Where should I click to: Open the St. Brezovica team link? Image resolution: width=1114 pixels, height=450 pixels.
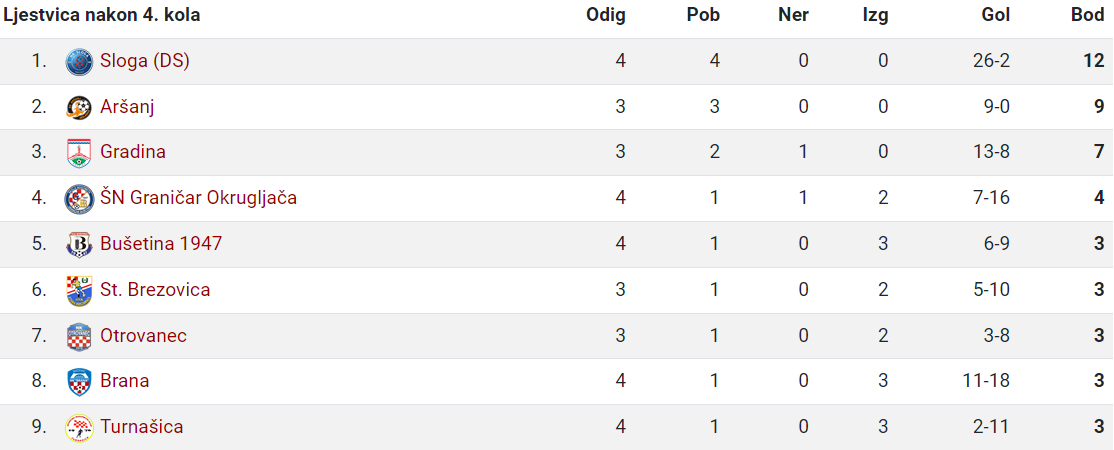(x=155, y=290)
